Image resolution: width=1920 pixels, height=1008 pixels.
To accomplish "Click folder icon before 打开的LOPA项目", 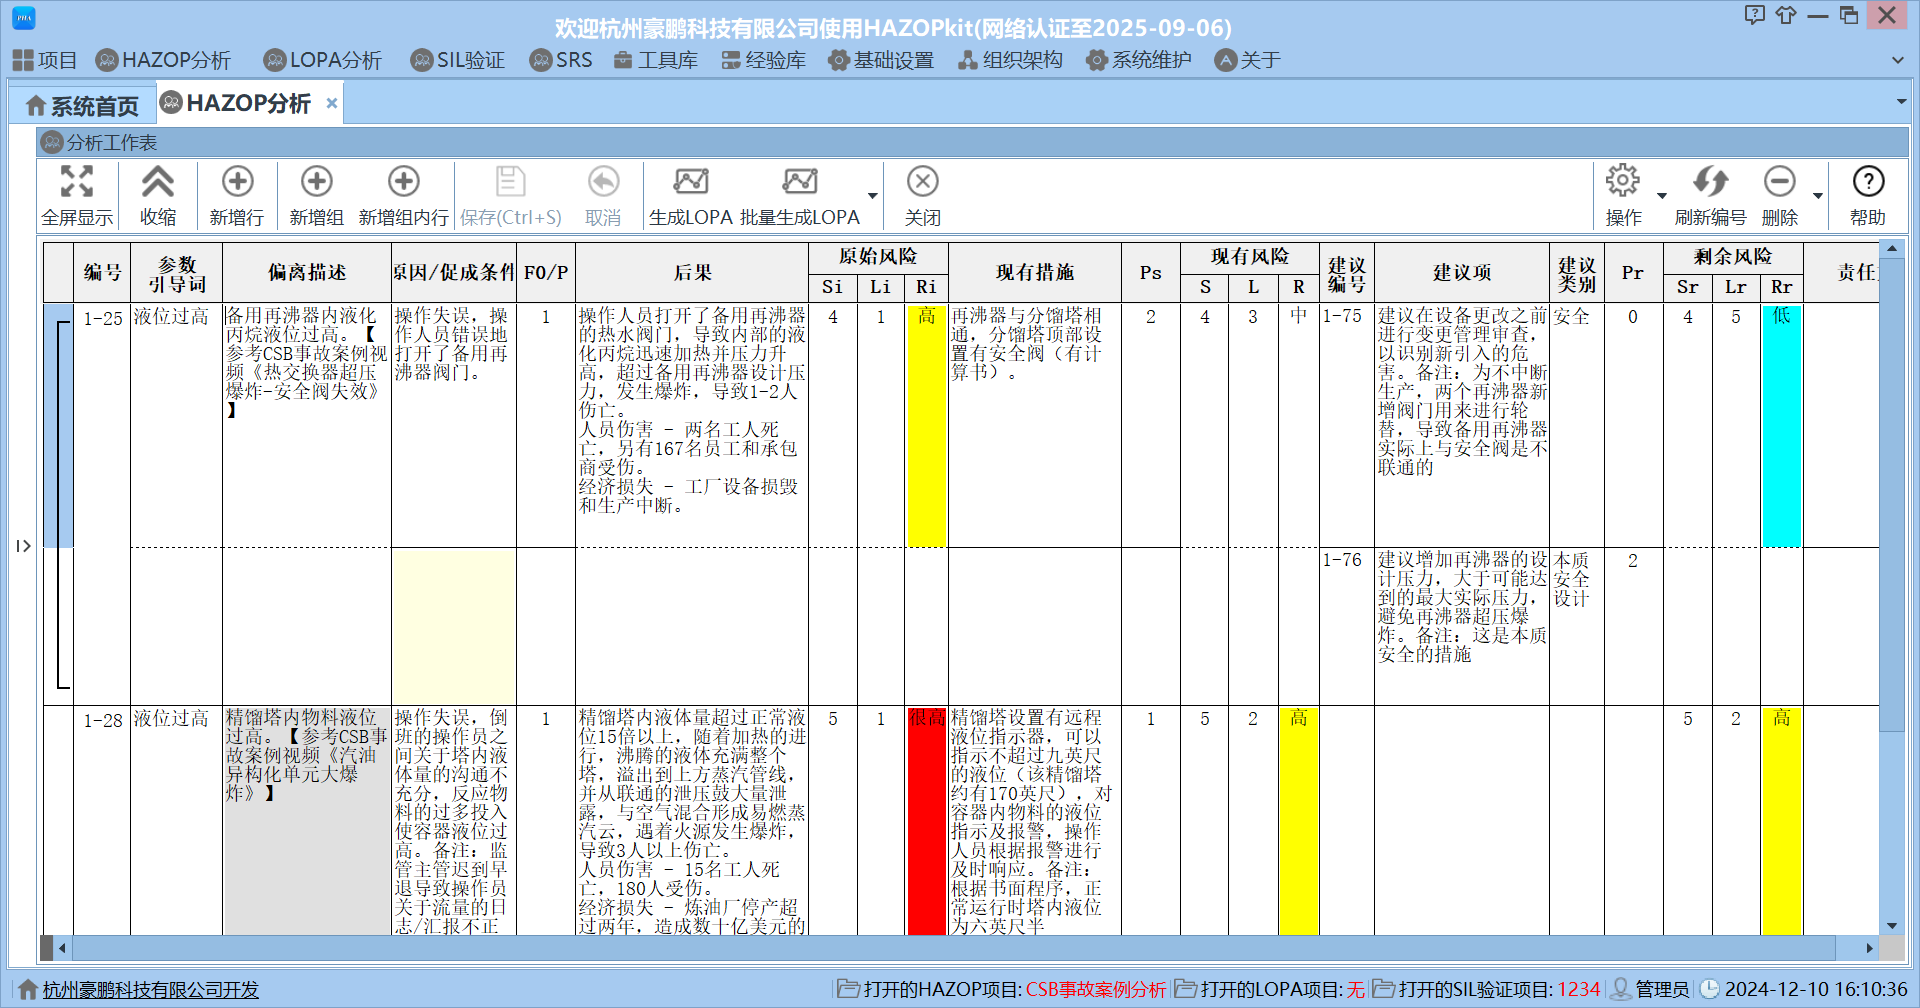I will [x=1185, y=989].
